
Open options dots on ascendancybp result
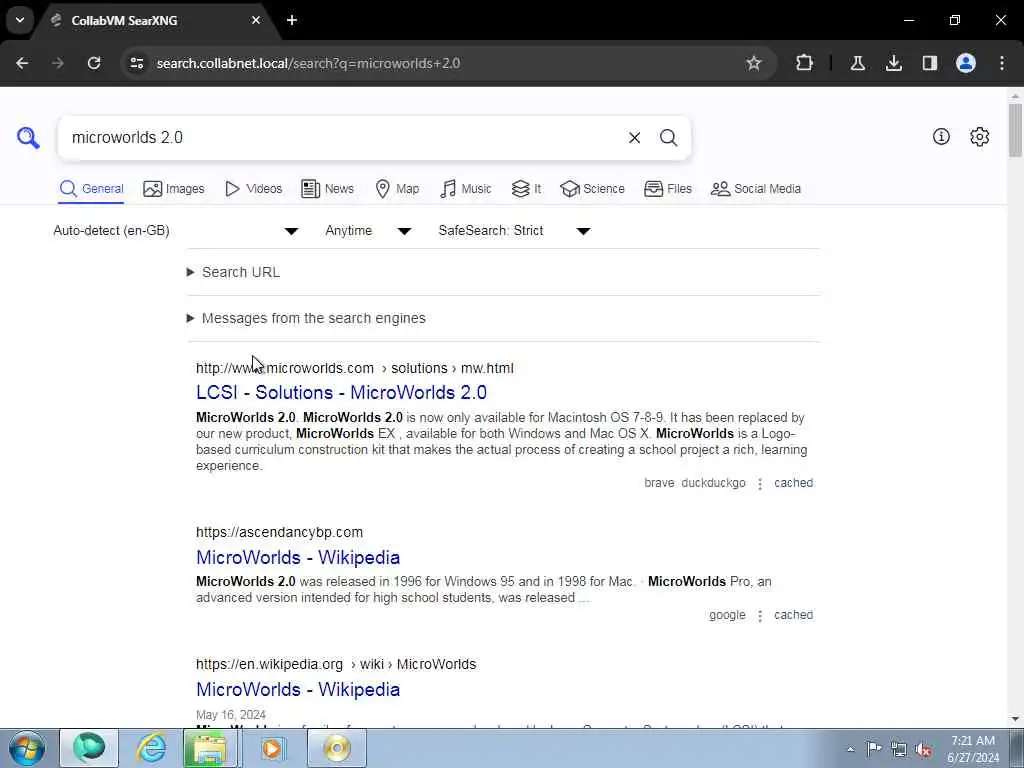[760, 616]
